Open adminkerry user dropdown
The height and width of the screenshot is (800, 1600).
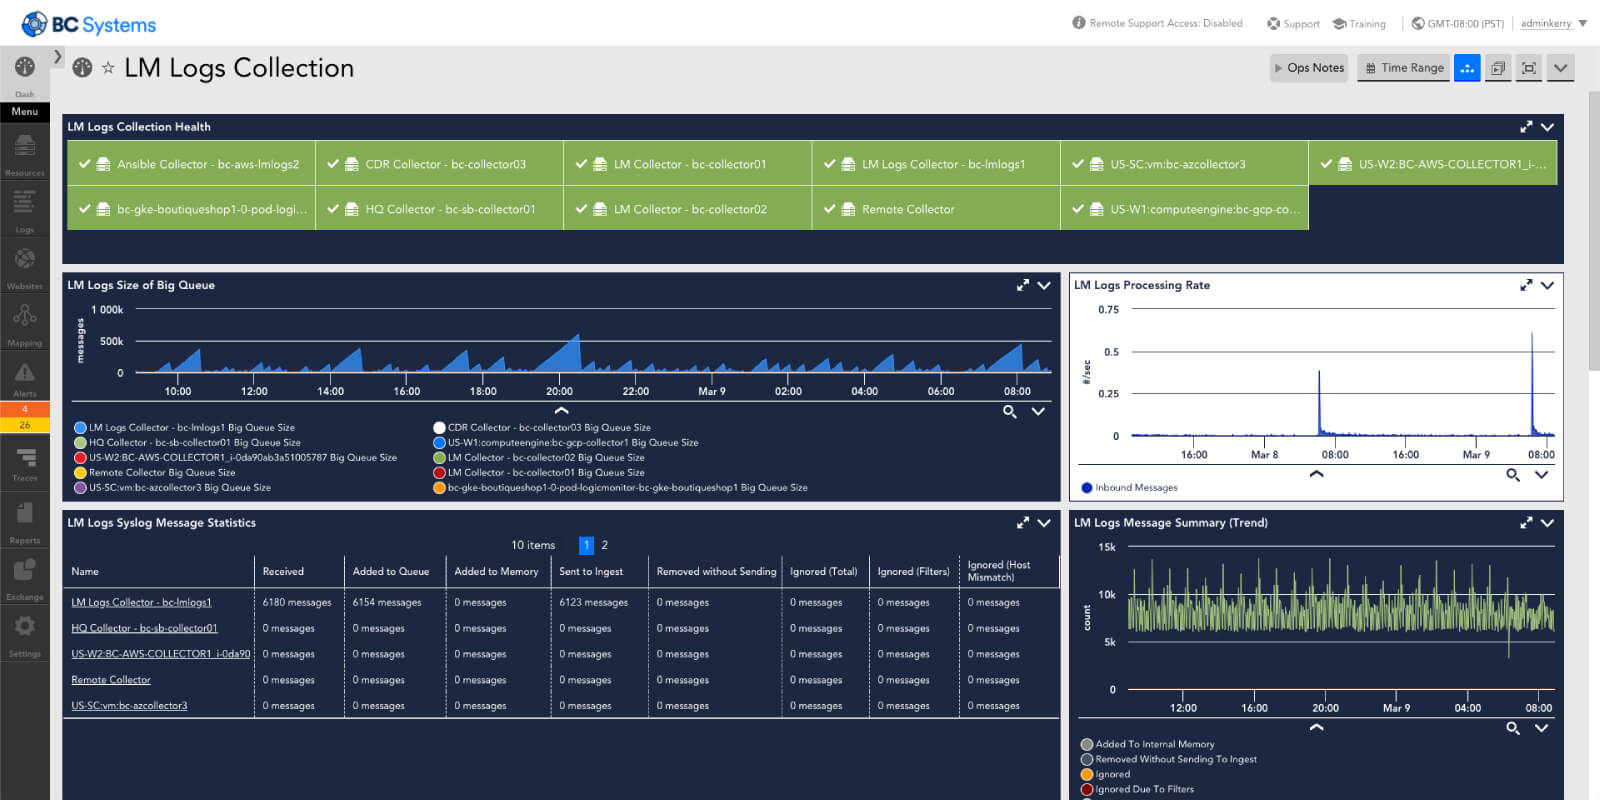click(1553, 23)
